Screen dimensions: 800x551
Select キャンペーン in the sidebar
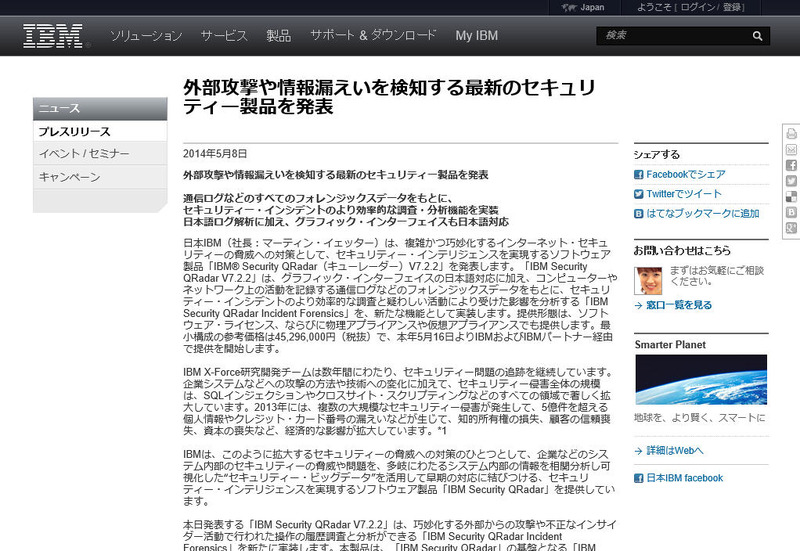(x=69, y=177)
